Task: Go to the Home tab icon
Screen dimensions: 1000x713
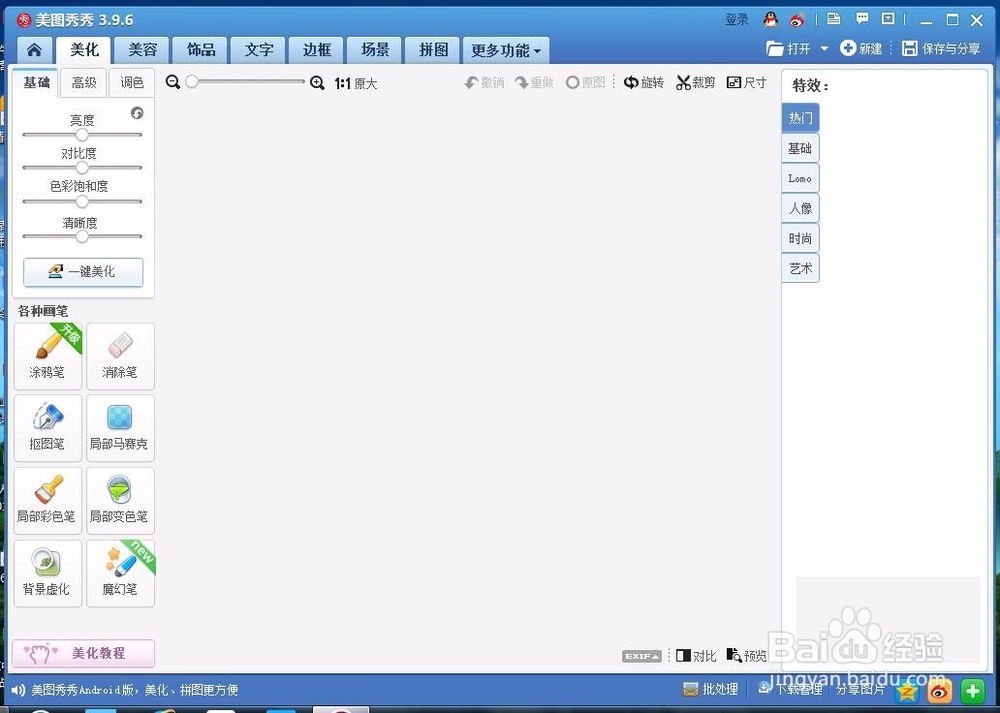Action: (34, 50)
